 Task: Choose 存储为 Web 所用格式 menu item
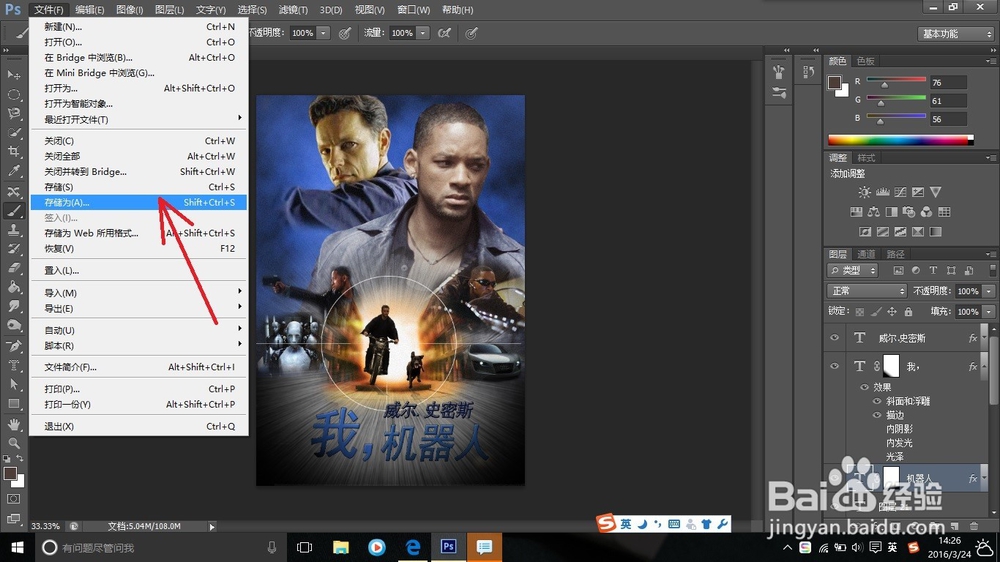coord(138,233)
